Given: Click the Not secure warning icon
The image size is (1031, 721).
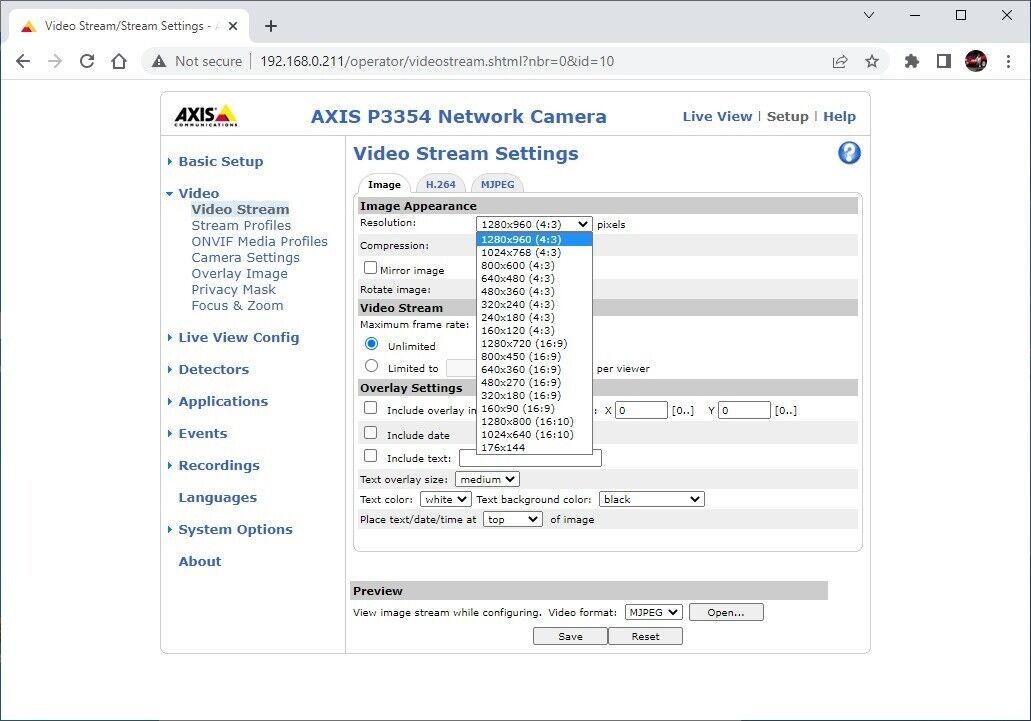Looking at the screenshot, I should [x=158, y=61].
